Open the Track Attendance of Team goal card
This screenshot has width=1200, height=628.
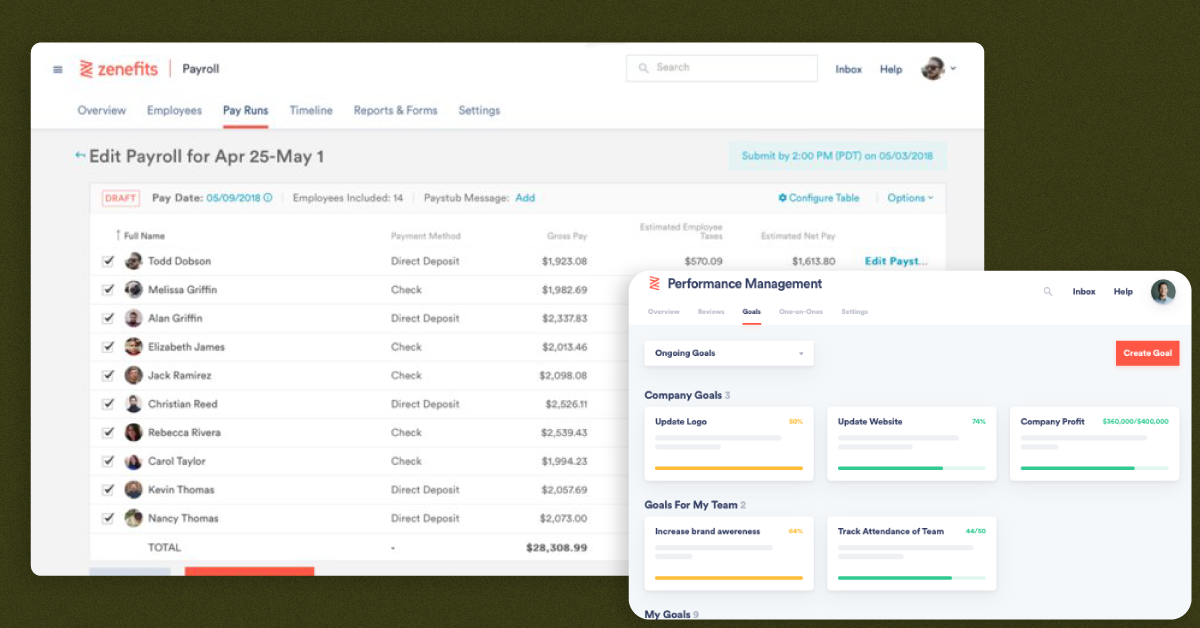click(x=912, y=553)
